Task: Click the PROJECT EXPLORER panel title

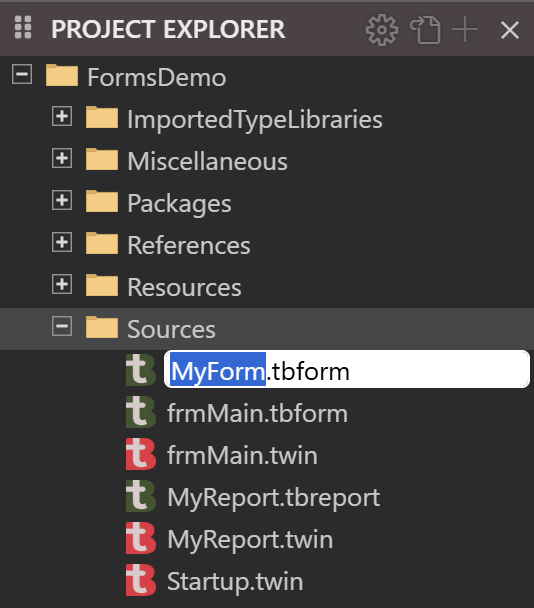Action: 168,29
